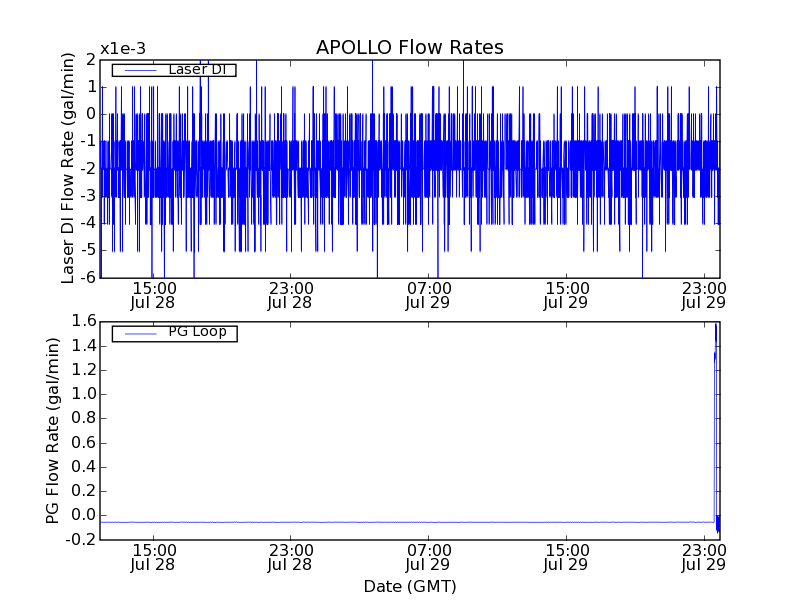Click the '1' y-tick on Laser DI plot
This screenshot has width=800, height=600.
pyautogui.click(x=92, y=87)
